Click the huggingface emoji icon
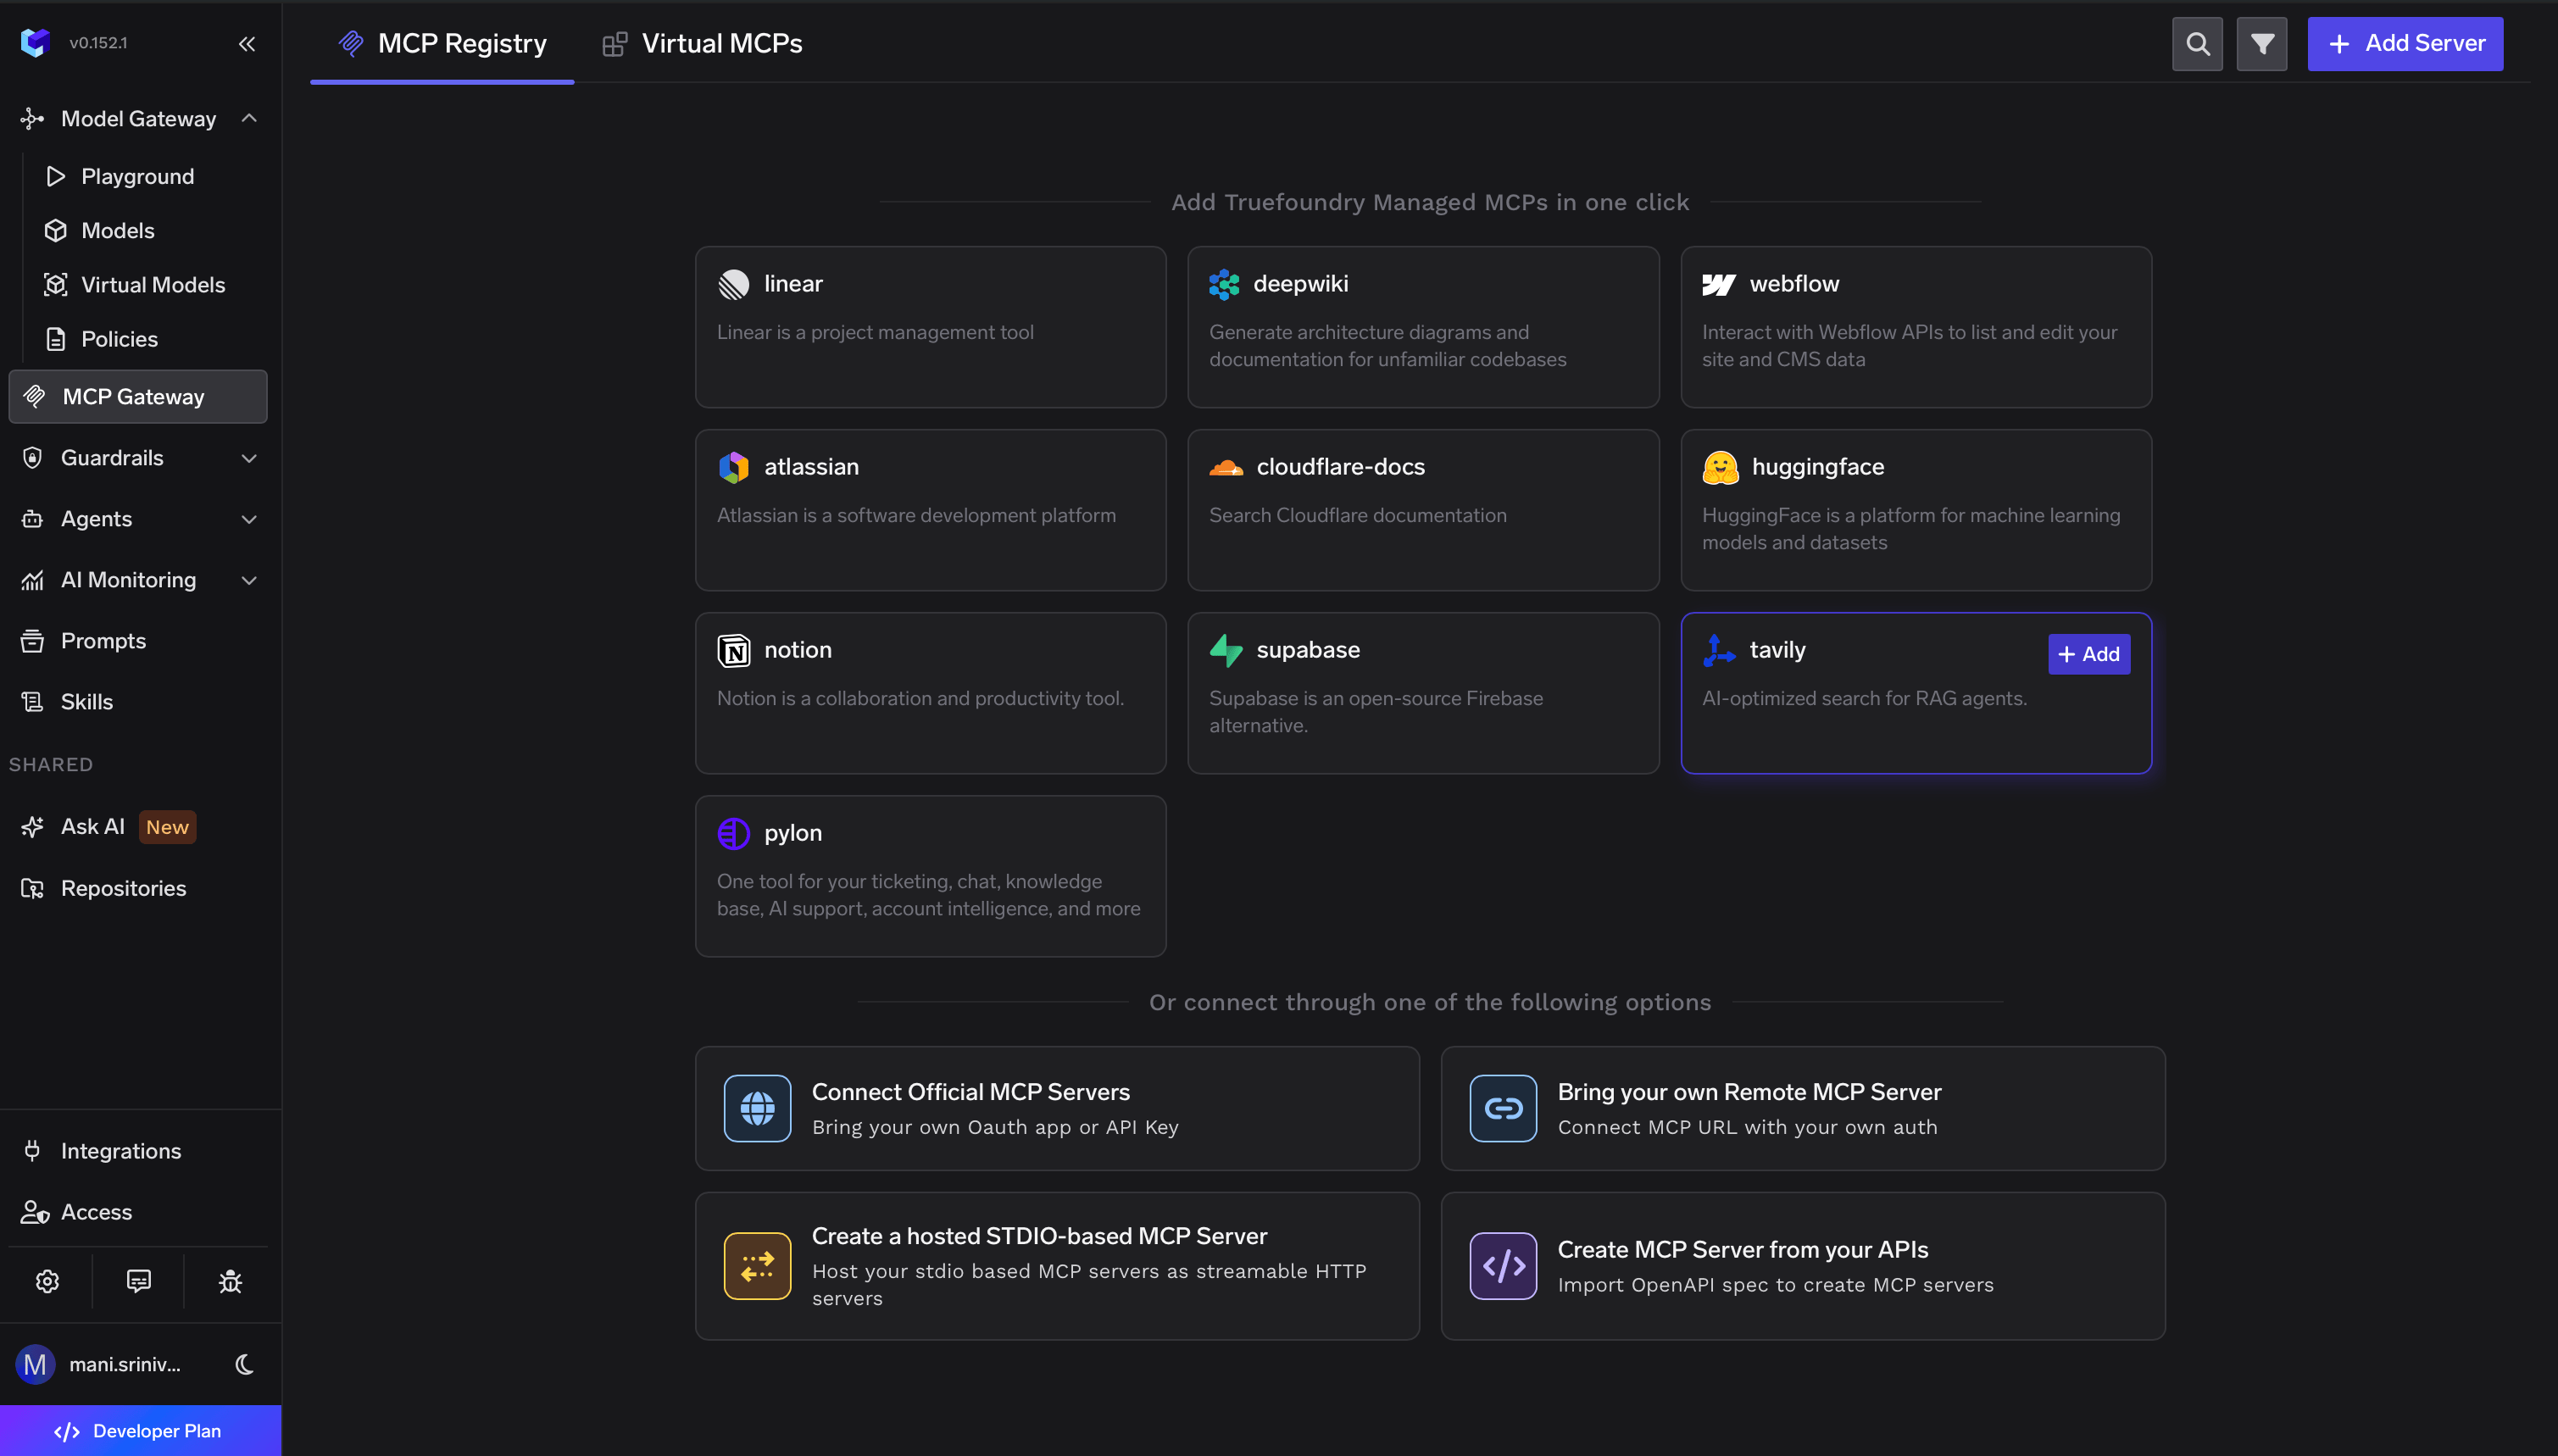The image size is (2558, 1456). (x=1720, y=467)
